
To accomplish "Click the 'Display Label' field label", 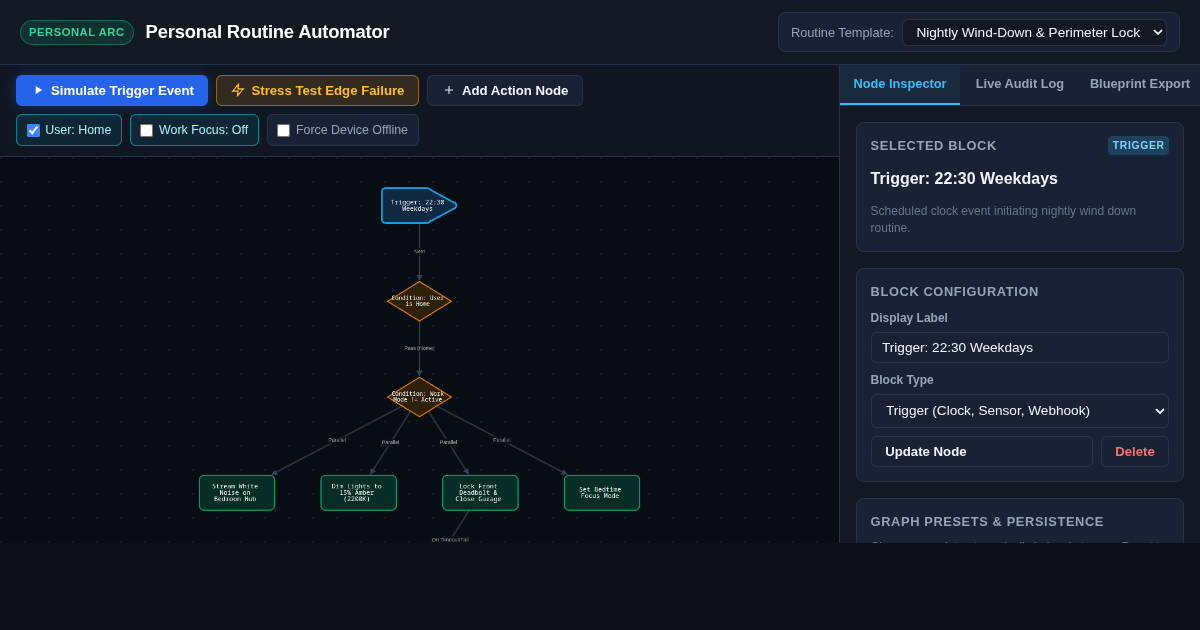I will (x=909, y=318).
